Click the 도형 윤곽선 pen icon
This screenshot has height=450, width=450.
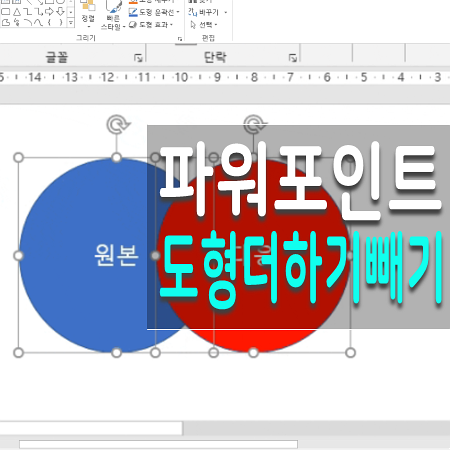(x=133, y=12)
